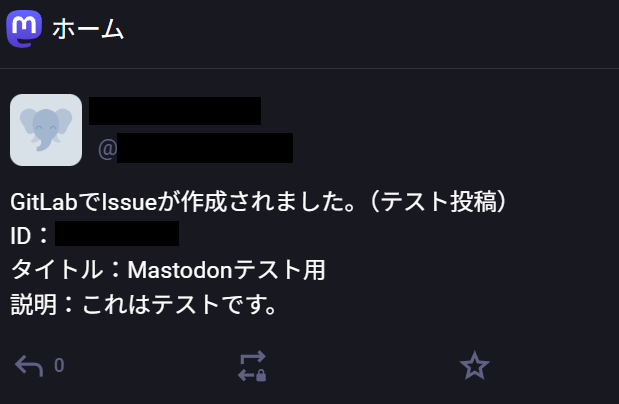Viewport: 619px width, 404px height.
Task: Click the これはテストです。 description text
Action: tap(180, 304)
